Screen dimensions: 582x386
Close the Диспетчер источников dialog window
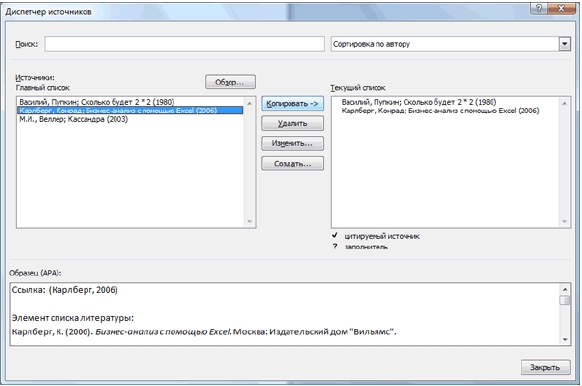562,9
